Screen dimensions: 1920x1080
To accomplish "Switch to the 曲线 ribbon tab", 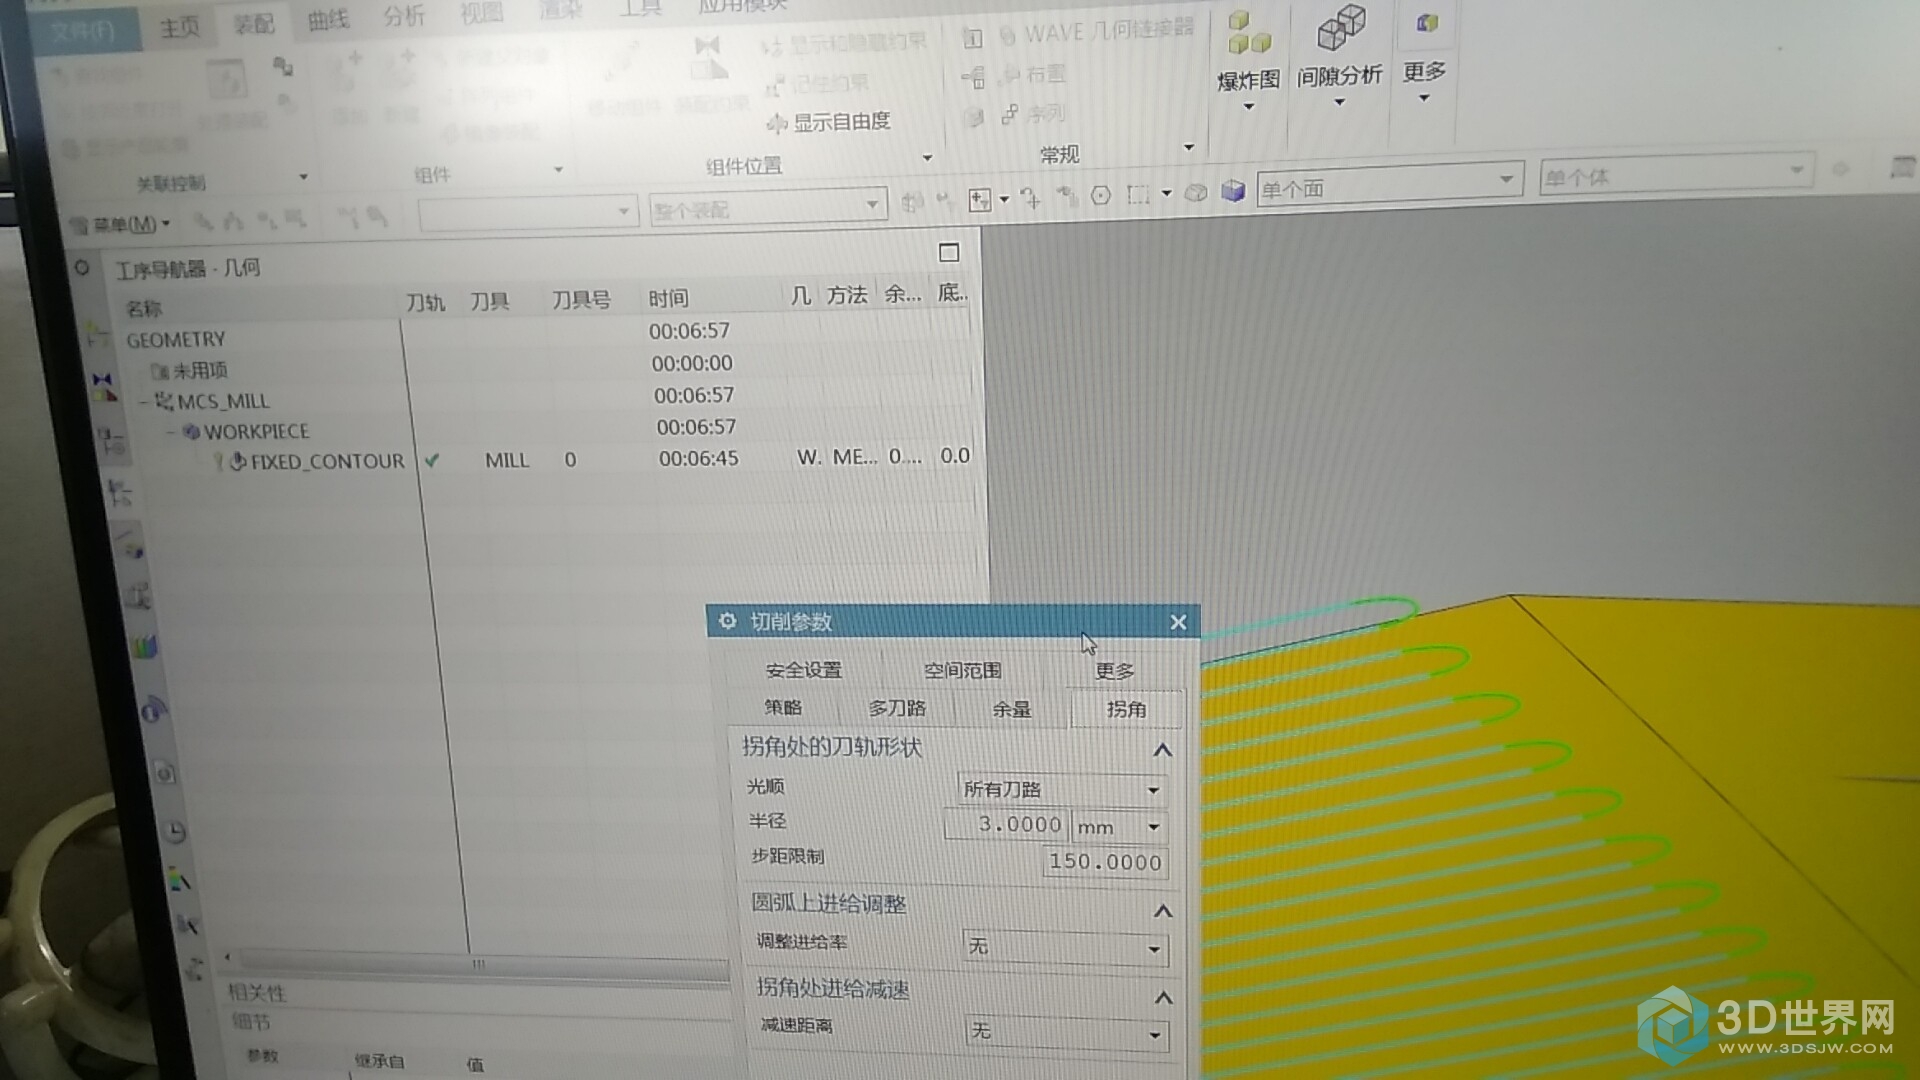I will click(x=329, y=20).
